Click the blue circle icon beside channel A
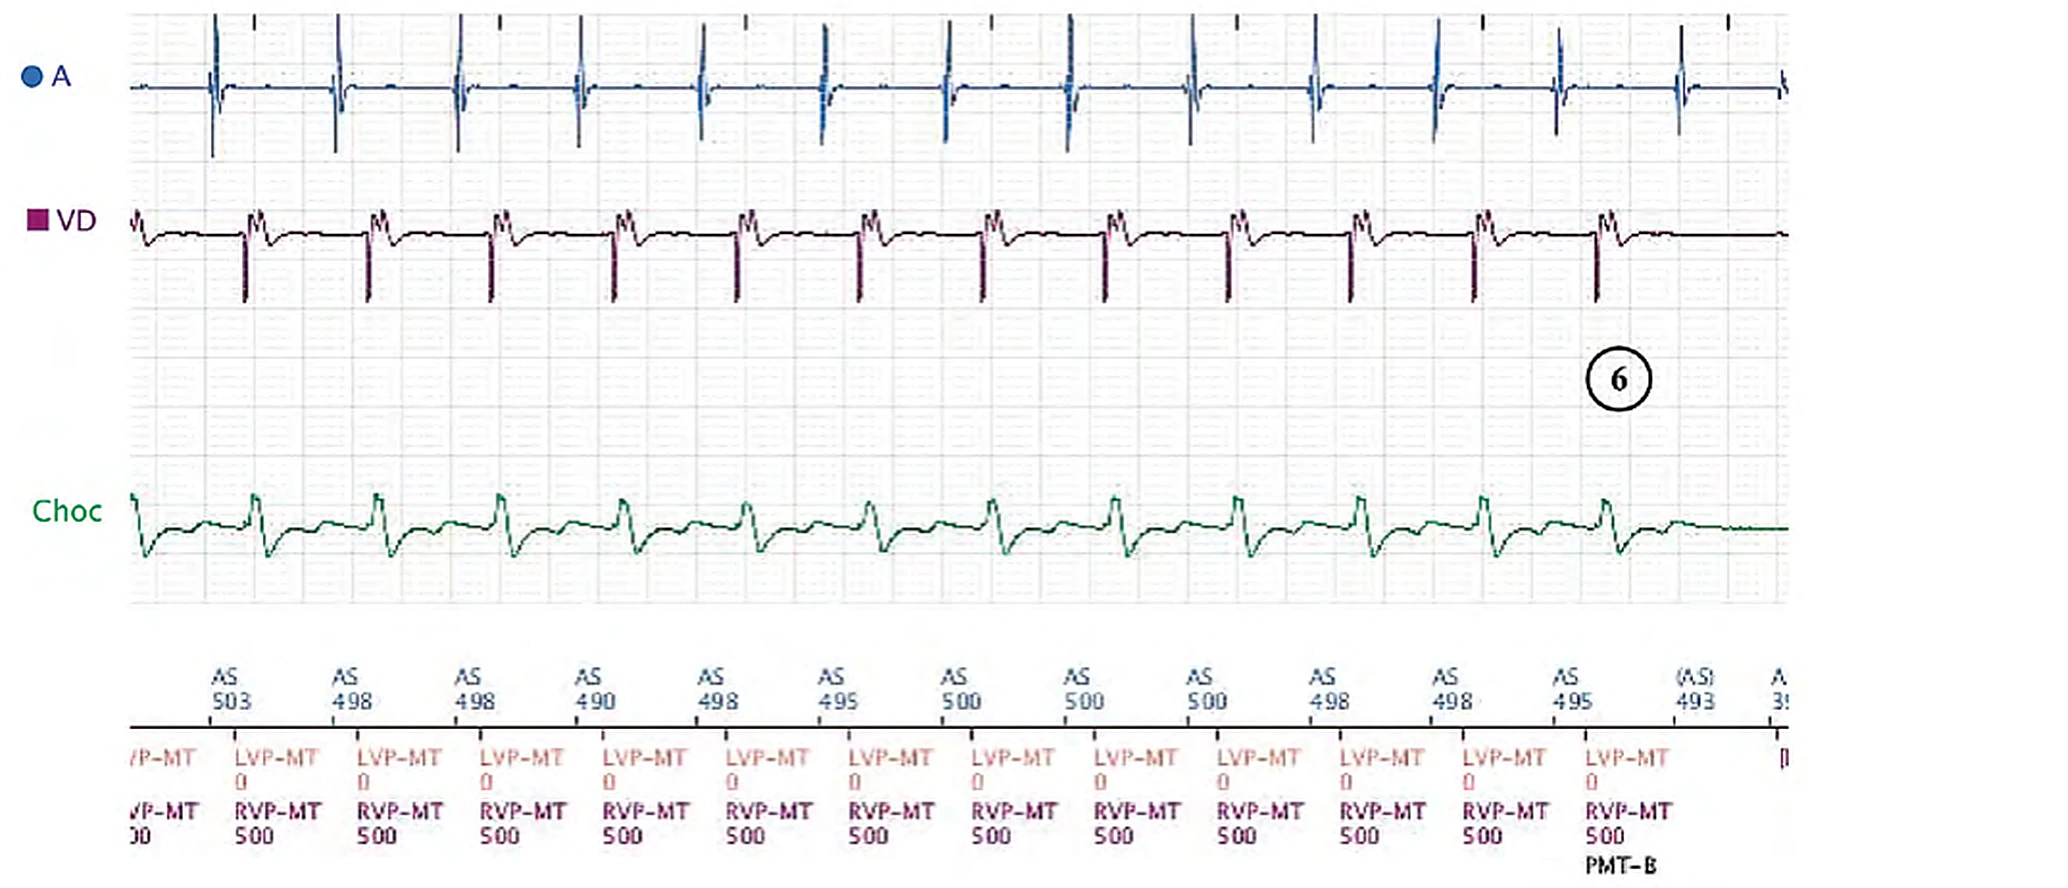The width and height of the screenshot is (2068, 888). pos(32,76)
